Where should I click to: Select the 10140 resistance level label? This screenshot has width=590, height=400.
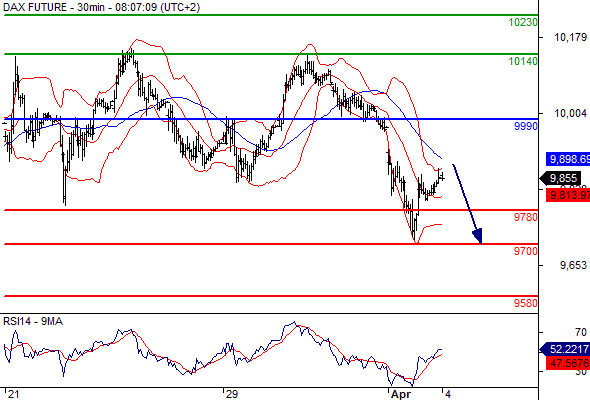click(x=523, y=61)
